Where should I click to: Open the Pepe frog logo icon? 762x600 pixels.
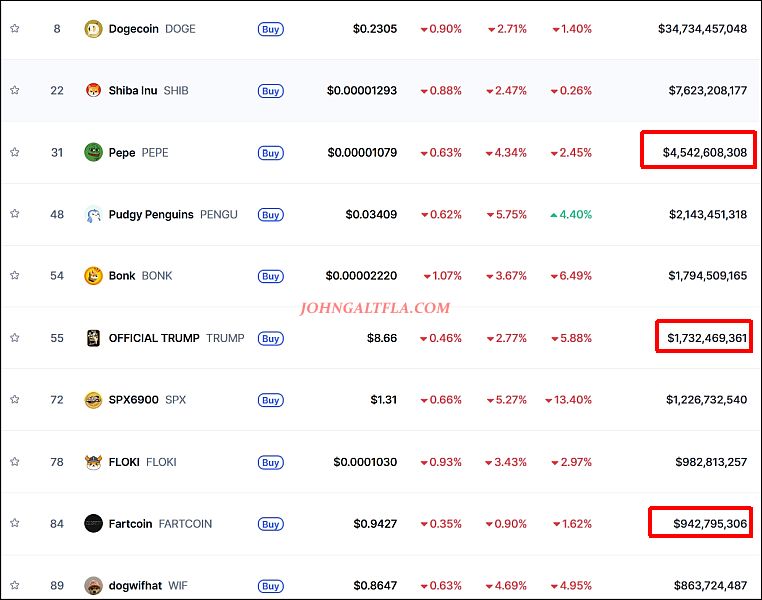coord(93,153)
